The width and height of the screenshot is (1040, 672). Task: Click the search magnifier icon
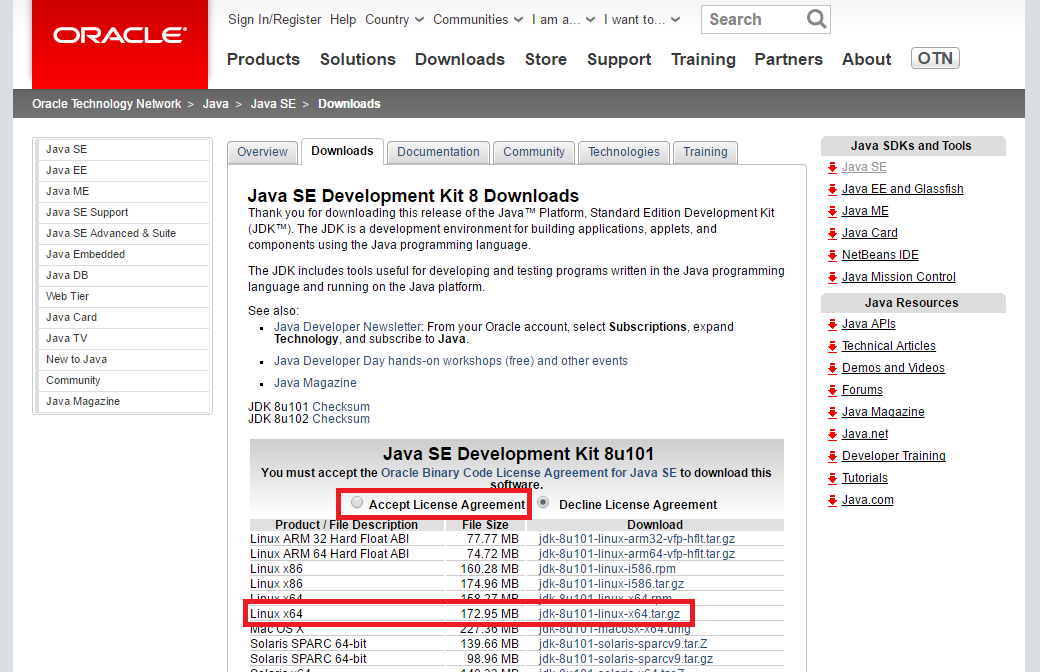(816, 19)
